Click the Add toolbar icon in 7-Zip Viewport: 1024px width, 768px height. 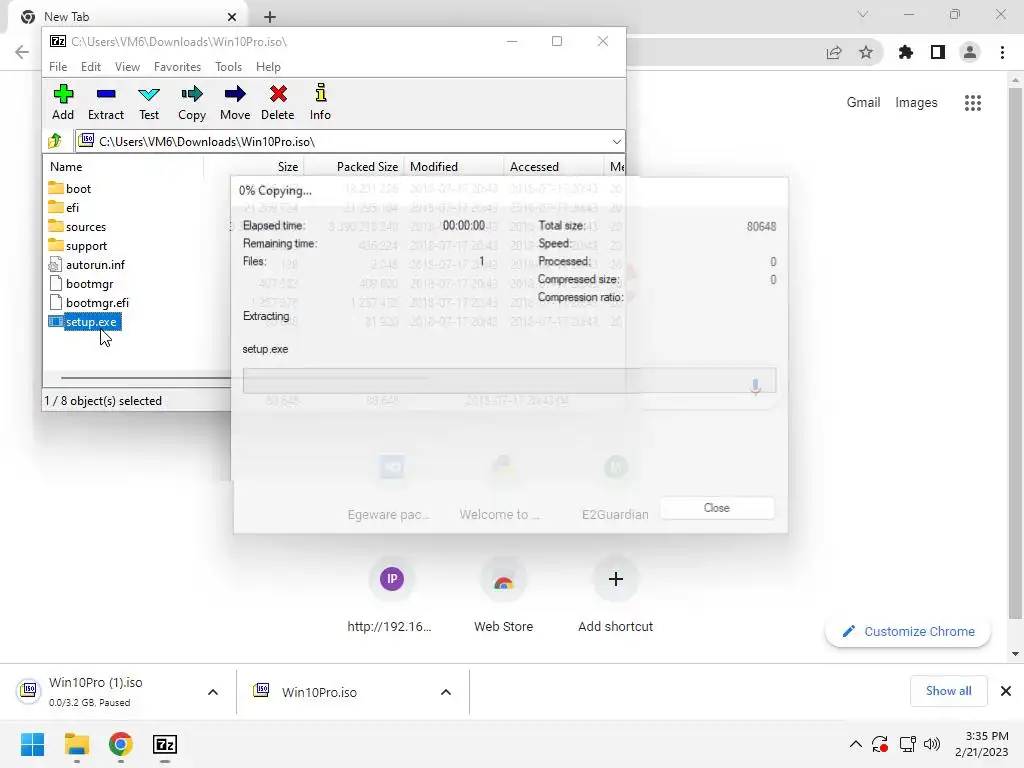63,103
